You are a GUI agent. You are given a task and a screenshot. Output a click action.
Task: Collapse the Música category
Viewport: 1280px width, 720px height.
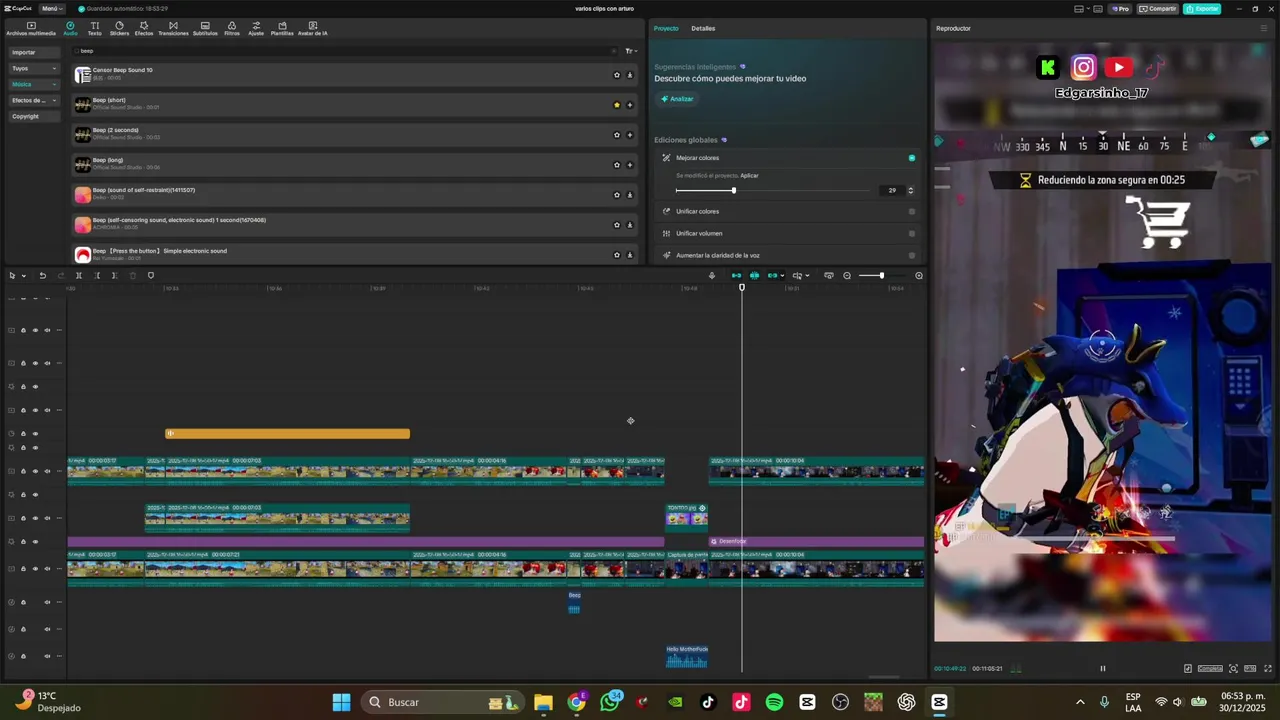(33, 84)
